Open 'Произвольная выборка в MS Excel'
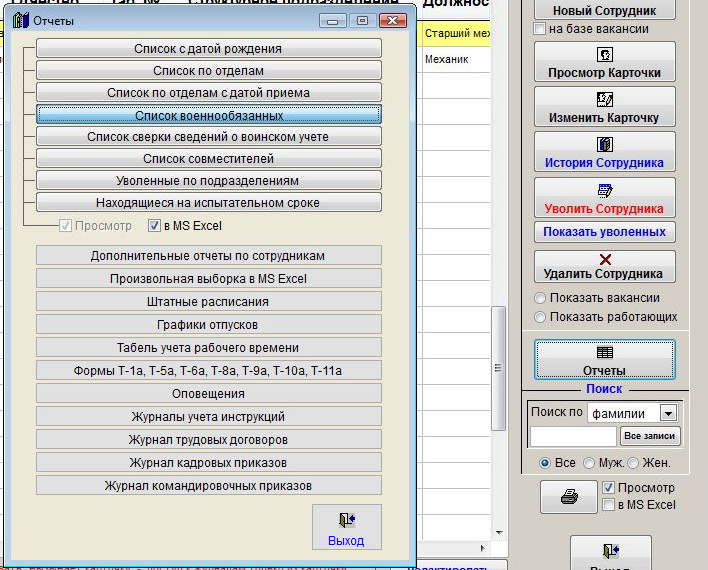The image size is (708, 570). click(x=209, y=278)
